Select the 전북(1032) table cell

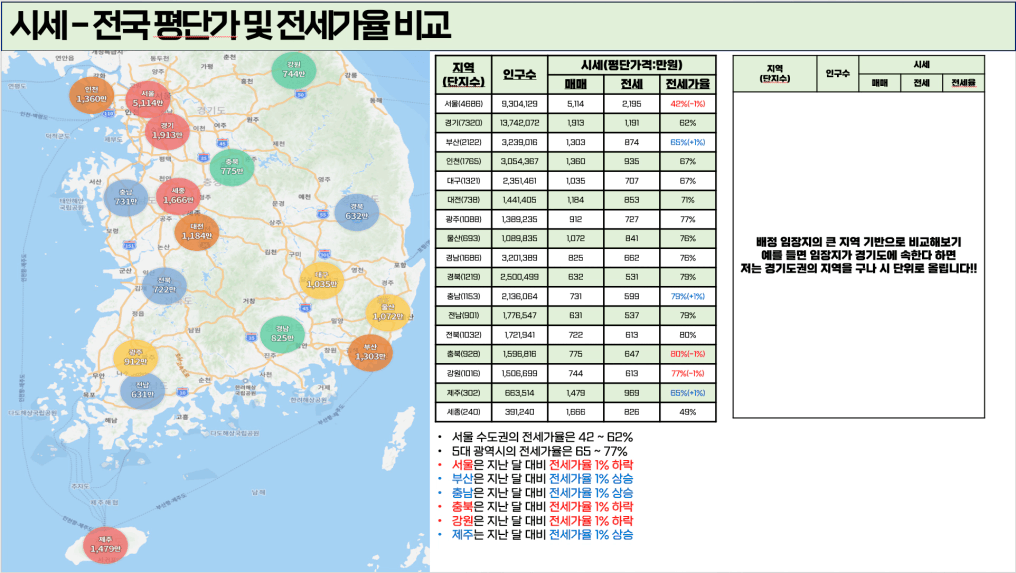click(x=463, y=335)
